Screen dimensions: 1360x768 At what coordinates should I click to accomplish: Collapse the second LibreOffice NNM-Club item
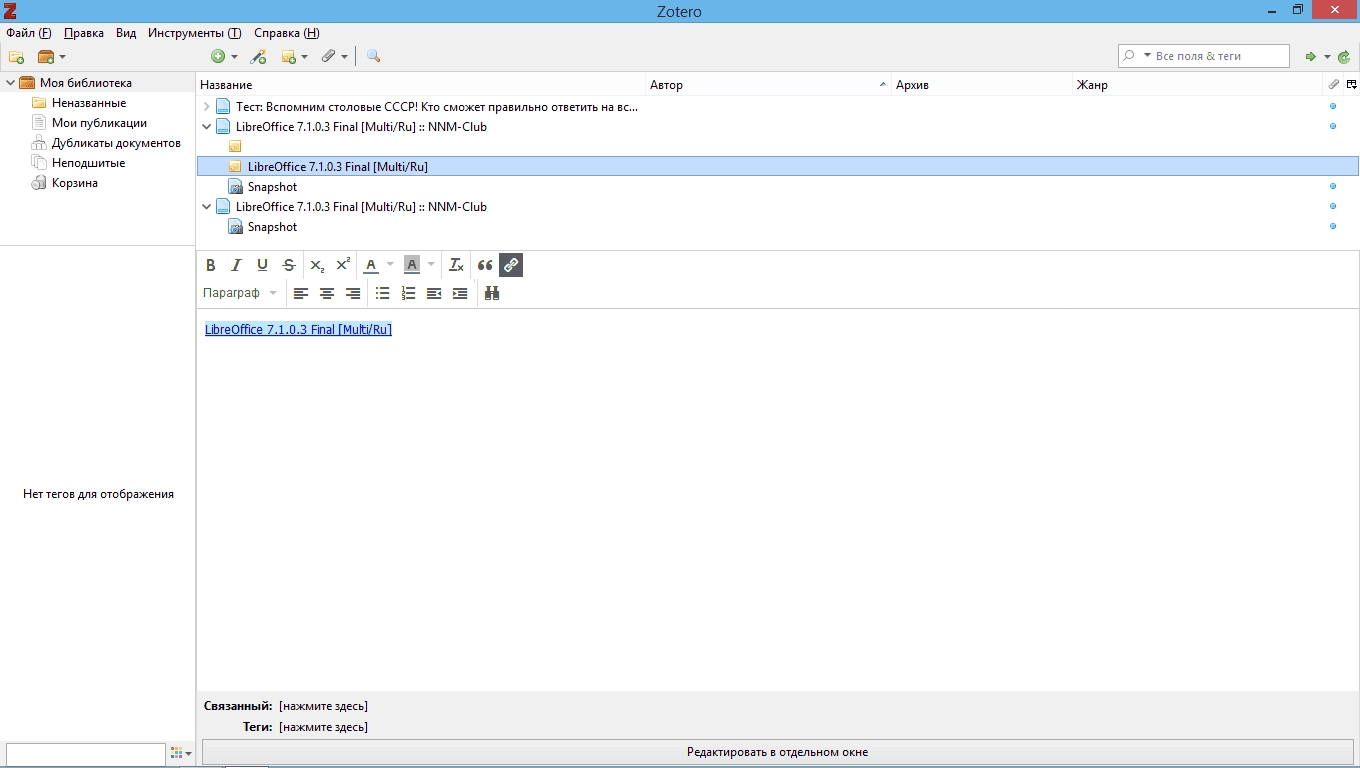pyautogui.click(x=207, y=207)
